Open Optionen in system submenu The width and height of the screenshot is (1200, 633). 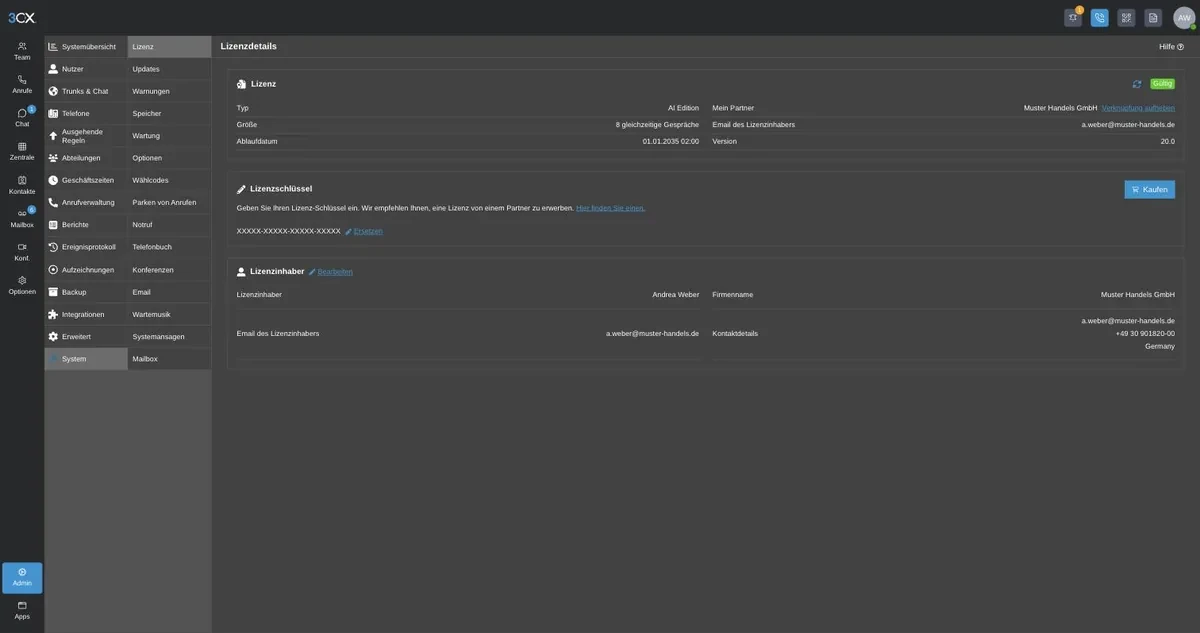169,158
